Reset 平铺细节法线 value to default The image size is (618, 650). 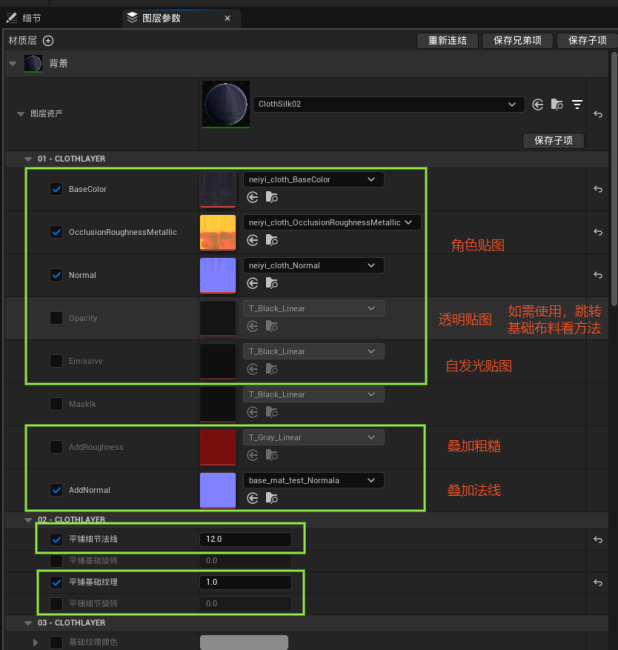pos(597,540)
